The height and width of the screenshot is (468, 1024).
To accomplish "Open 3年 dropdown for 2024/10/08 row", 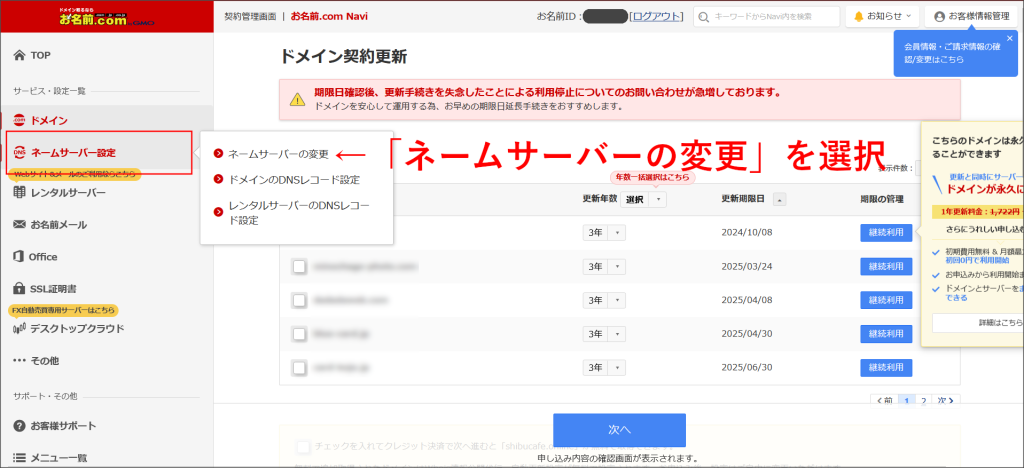I will click(x=604, y=233).
